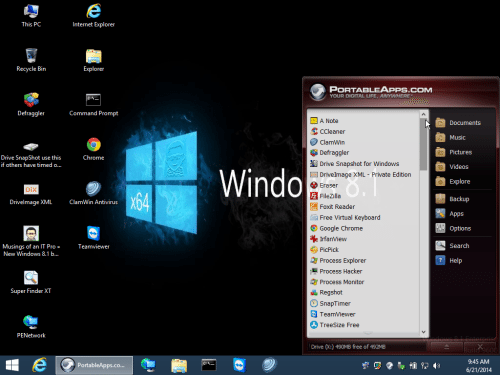Select the Super Finder XT desktop icon
This screenshot has width=500, height=375.
[x=31, y=282]
